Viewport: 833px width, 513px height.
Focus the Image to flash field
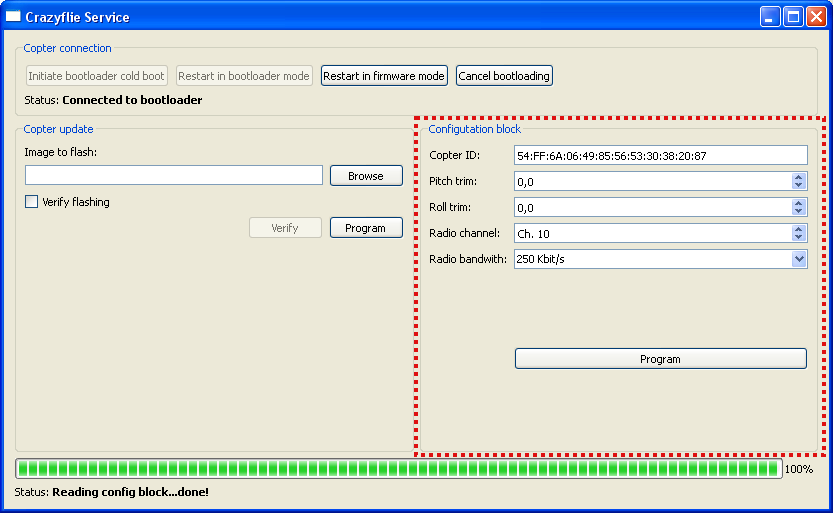174,175
